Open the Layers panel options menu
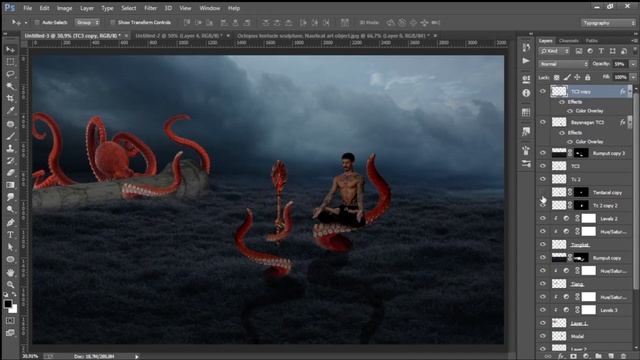Image resolution: width=640 pixels, height=360 pixels. pyautogui.click(x=634, y=41)
